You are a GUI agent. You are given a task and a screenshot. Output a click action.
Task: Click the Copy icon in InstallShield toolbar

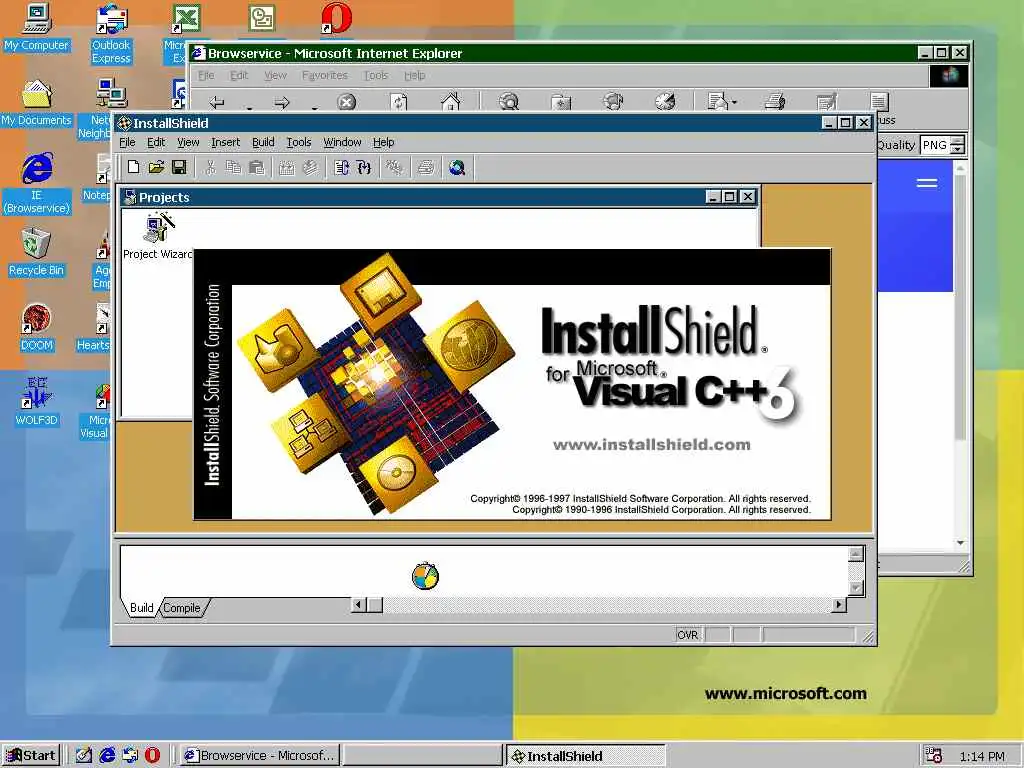pos(233,168)
